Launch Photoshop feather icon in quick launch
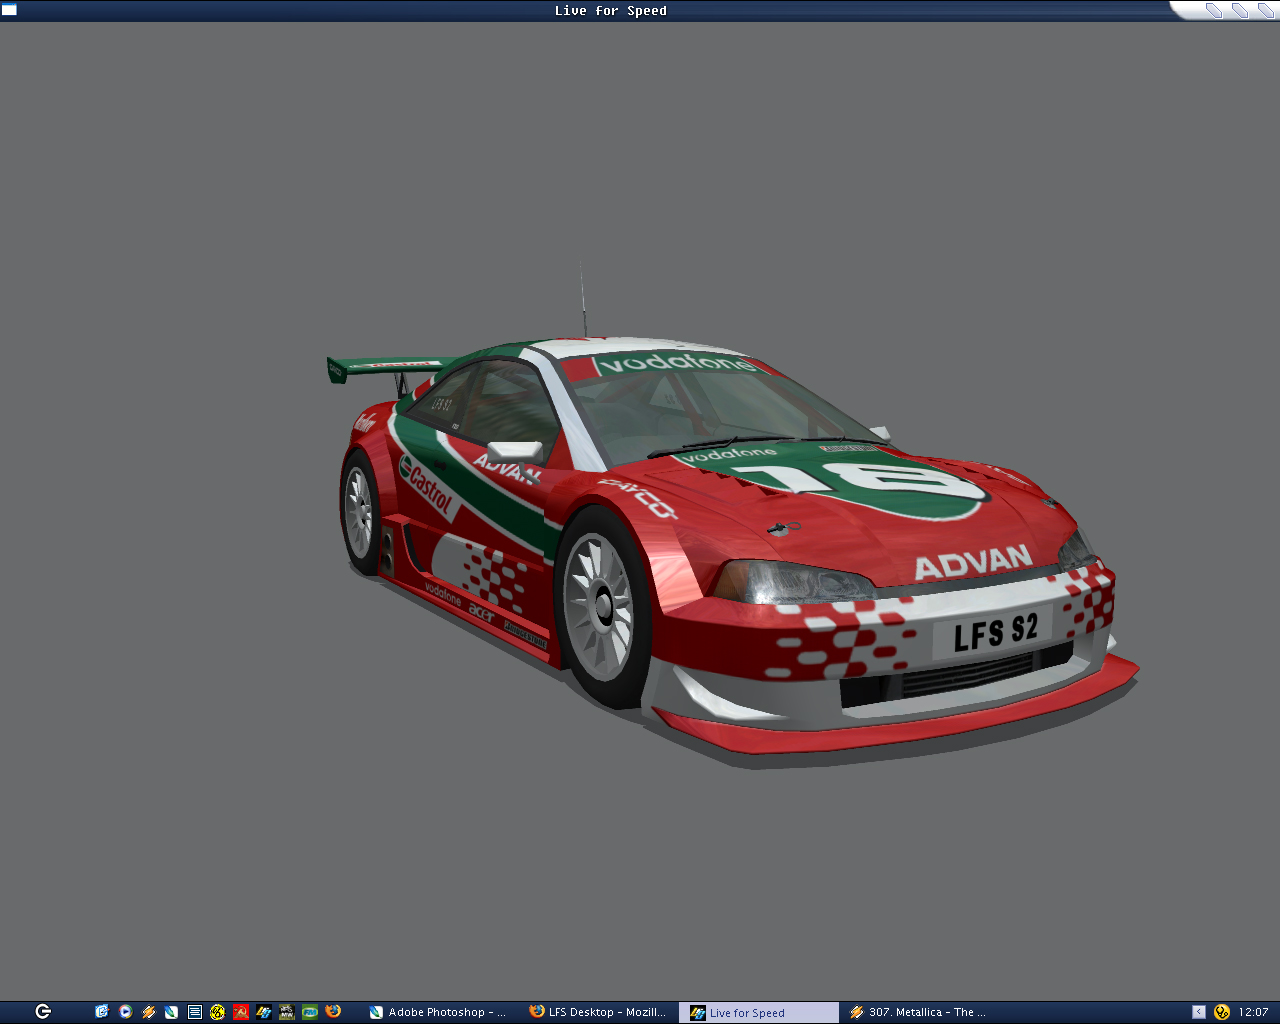Viewport: 1280px width, 1024px height. (x=171, y=1012)
